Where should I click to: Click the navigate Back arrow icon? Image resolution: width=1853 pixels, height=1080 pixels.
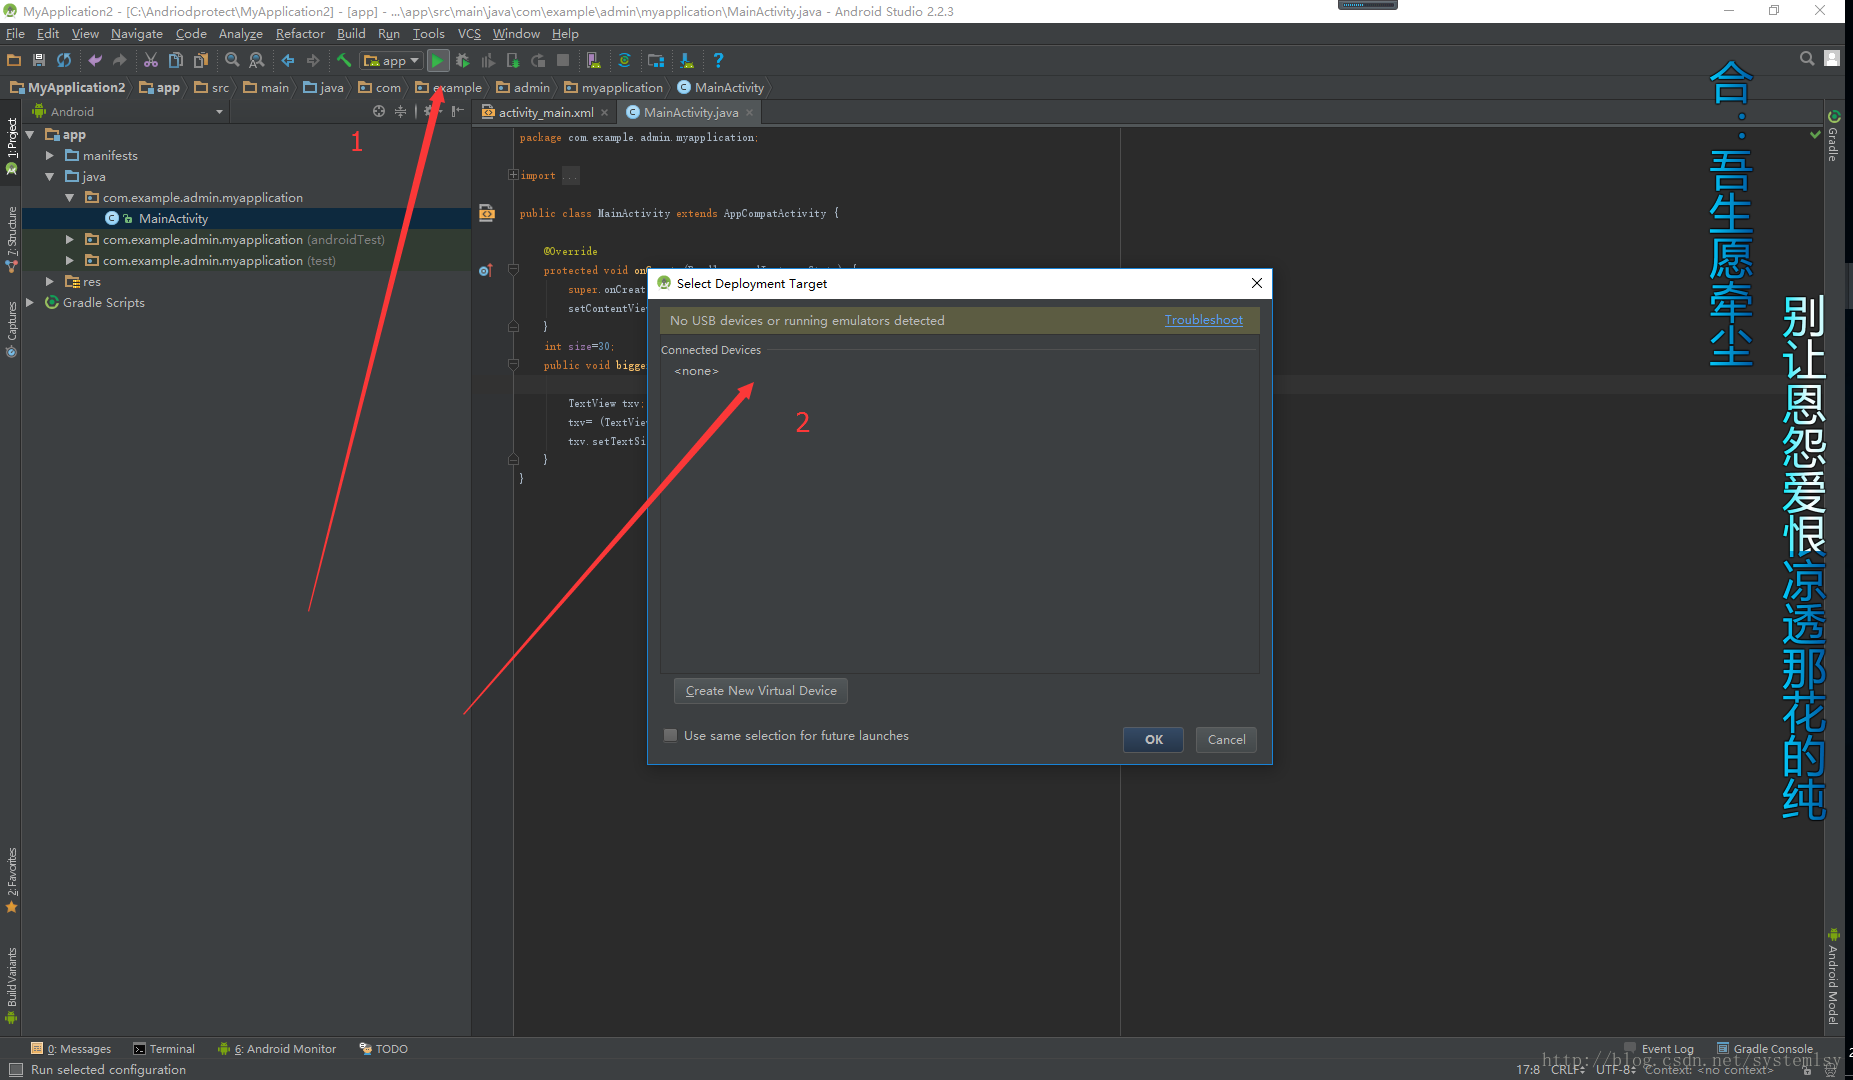click(x=288, y=60)
